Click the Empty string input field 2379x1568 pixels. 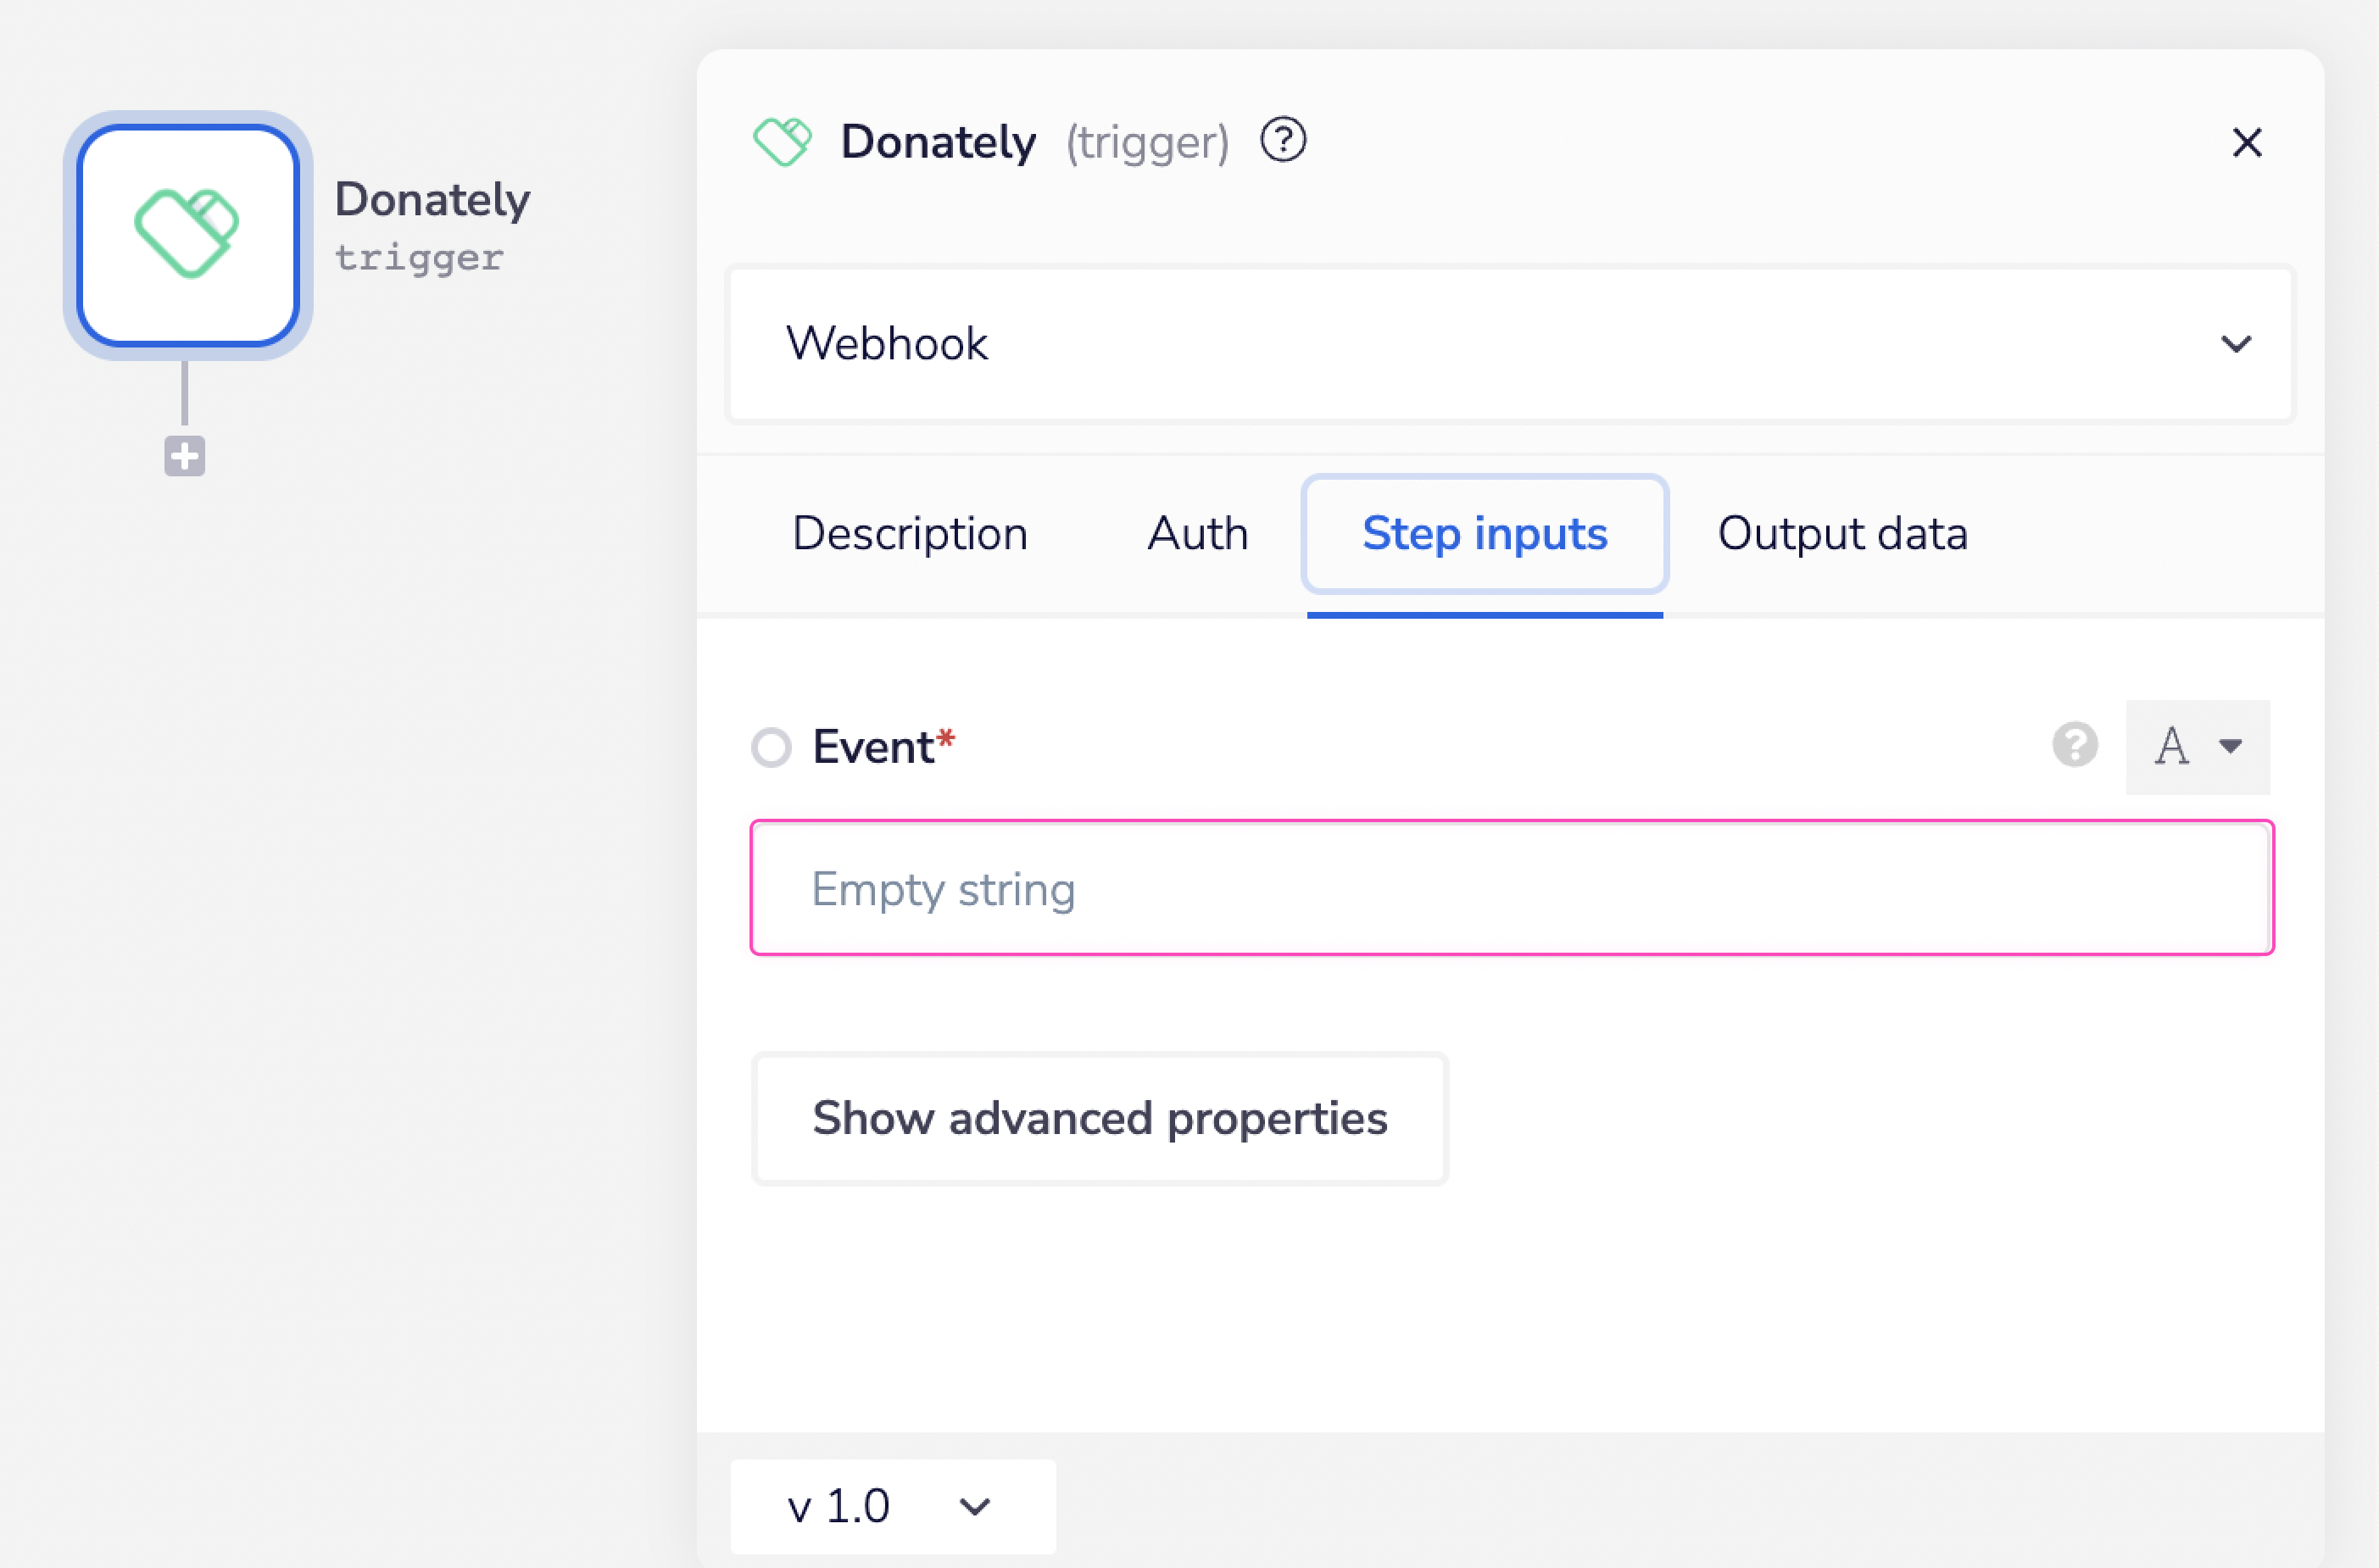[1512, 888]
